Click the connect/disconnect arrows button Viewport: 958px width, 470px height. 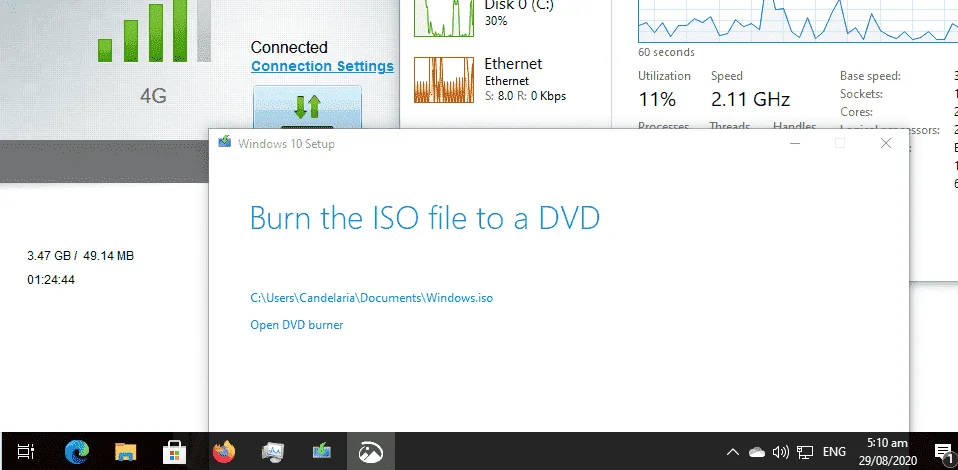(x=307, y=108)
